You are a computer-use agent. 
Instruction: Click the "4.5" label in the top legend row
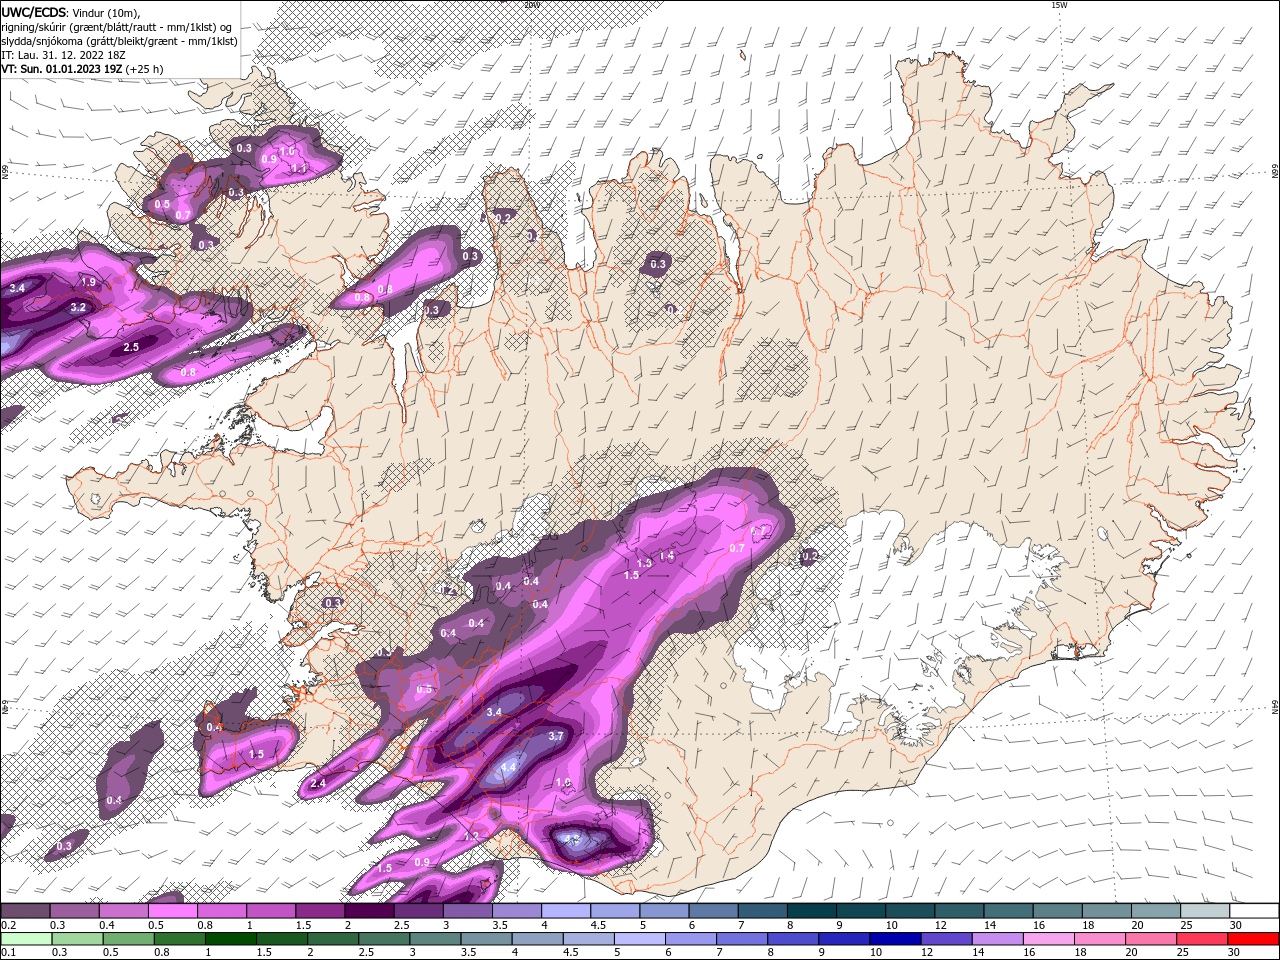pos(597,925)
